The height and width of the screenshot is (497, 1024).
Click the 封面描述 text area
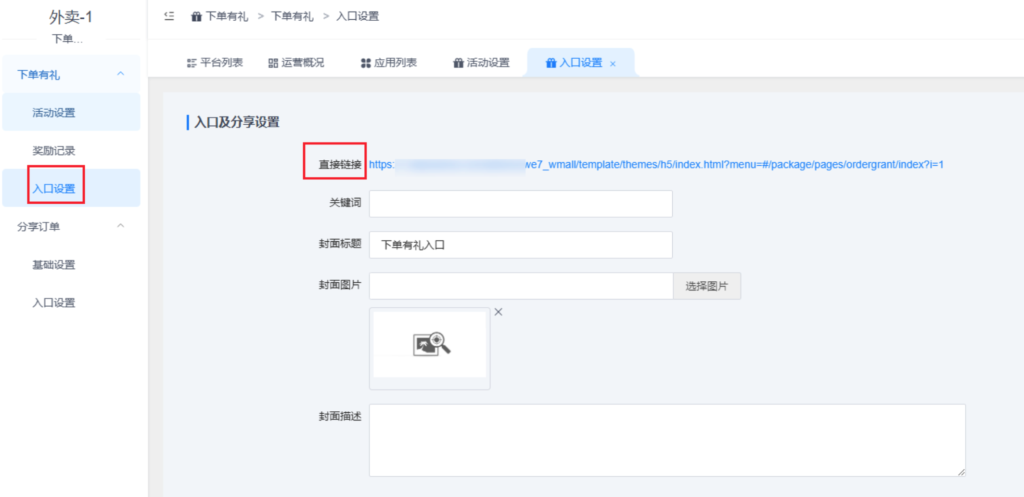(666, 440)
